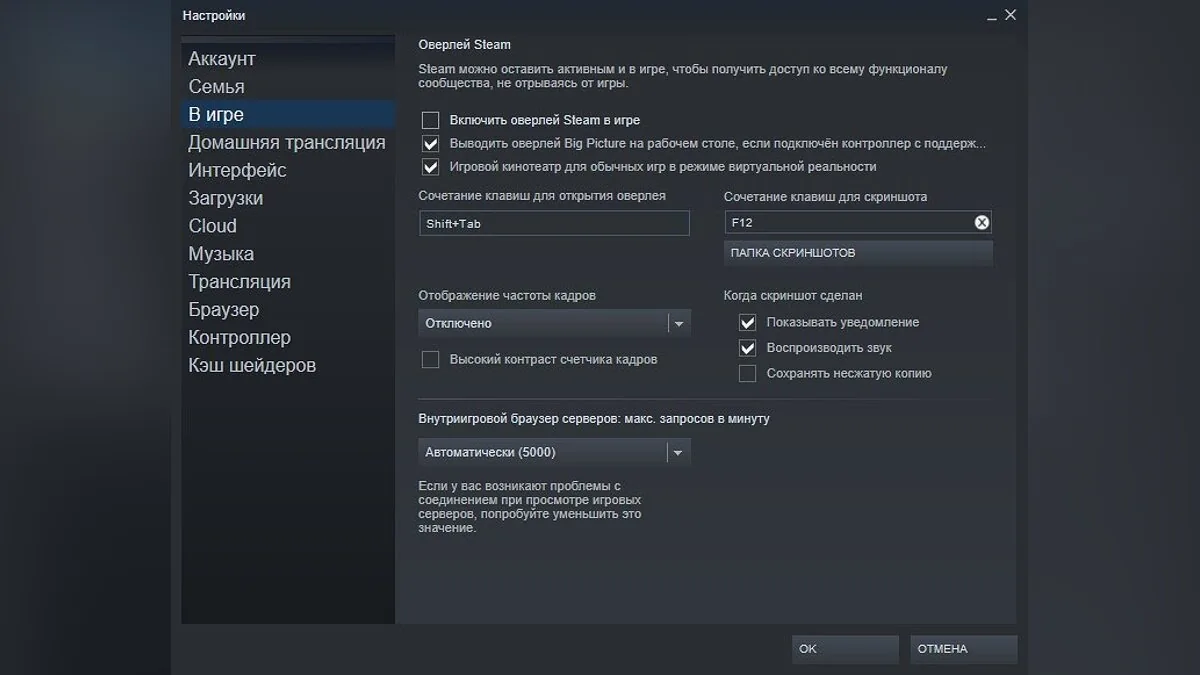Screen dimensions: 1200x675
Task: Expand the Отображение частоты кадров dropdown arrow
Action: [x=679, y=324]
